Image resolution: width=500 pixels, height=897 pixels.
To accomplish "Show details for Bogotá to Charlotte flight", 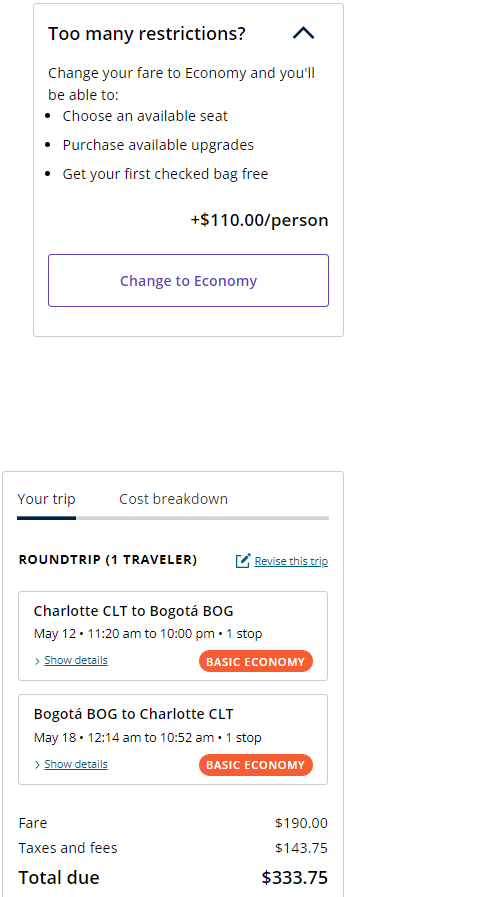I will pos(76,764).
